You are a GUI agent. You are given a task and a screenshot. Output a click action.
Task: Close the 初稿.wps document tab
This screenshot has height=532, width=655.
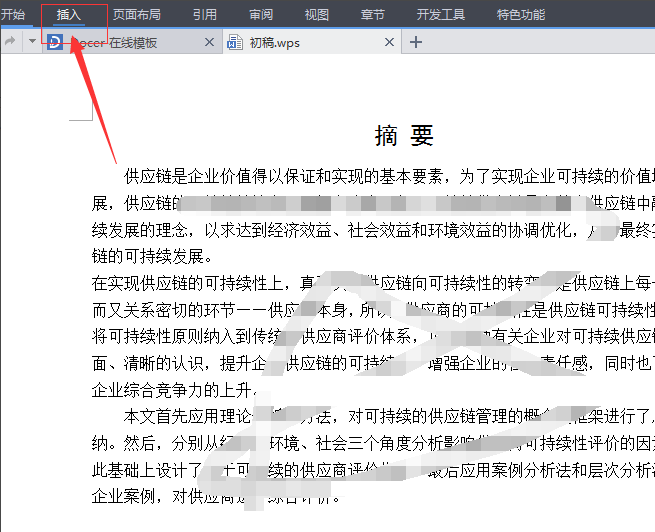(x=389, y=42)
